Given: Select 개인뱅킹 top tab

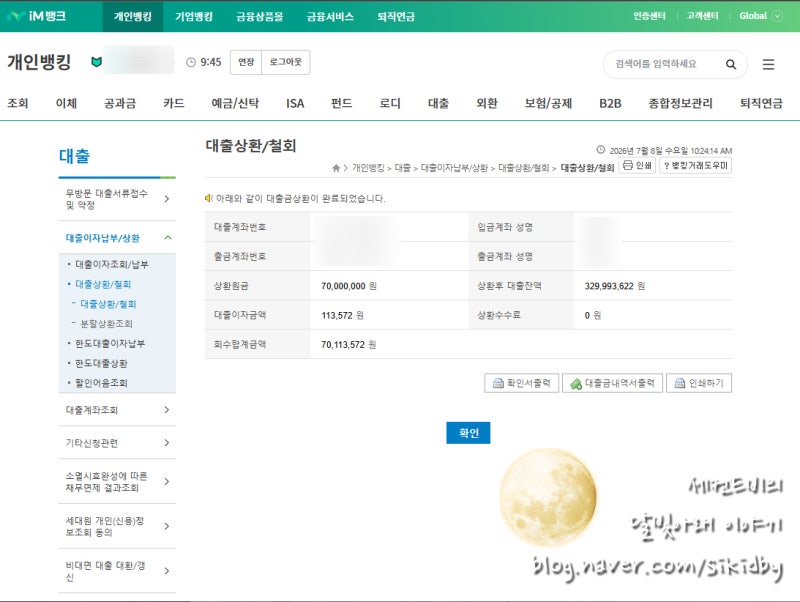Looking at the screenshot, I should 133,16.
